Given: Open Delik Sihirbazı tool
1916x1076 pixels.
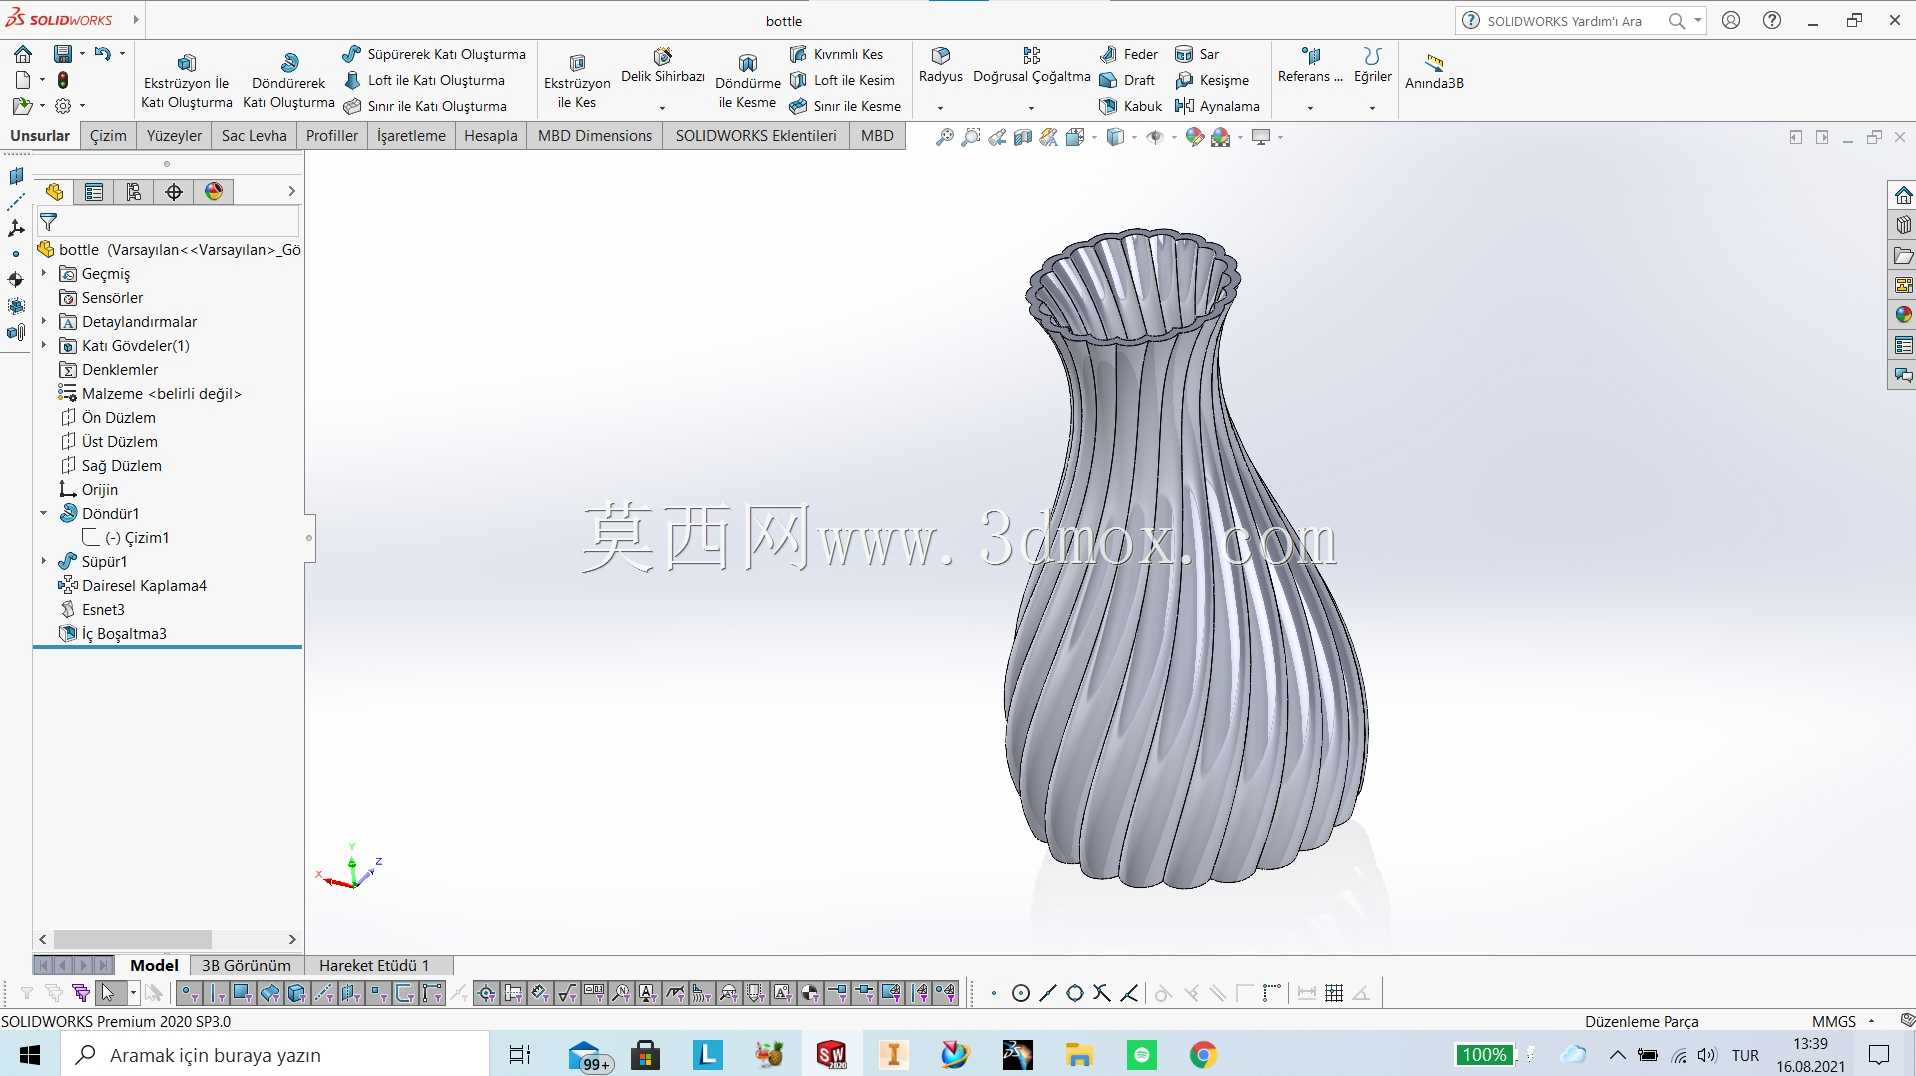Looking at the screenshot, I should [662, 66].
